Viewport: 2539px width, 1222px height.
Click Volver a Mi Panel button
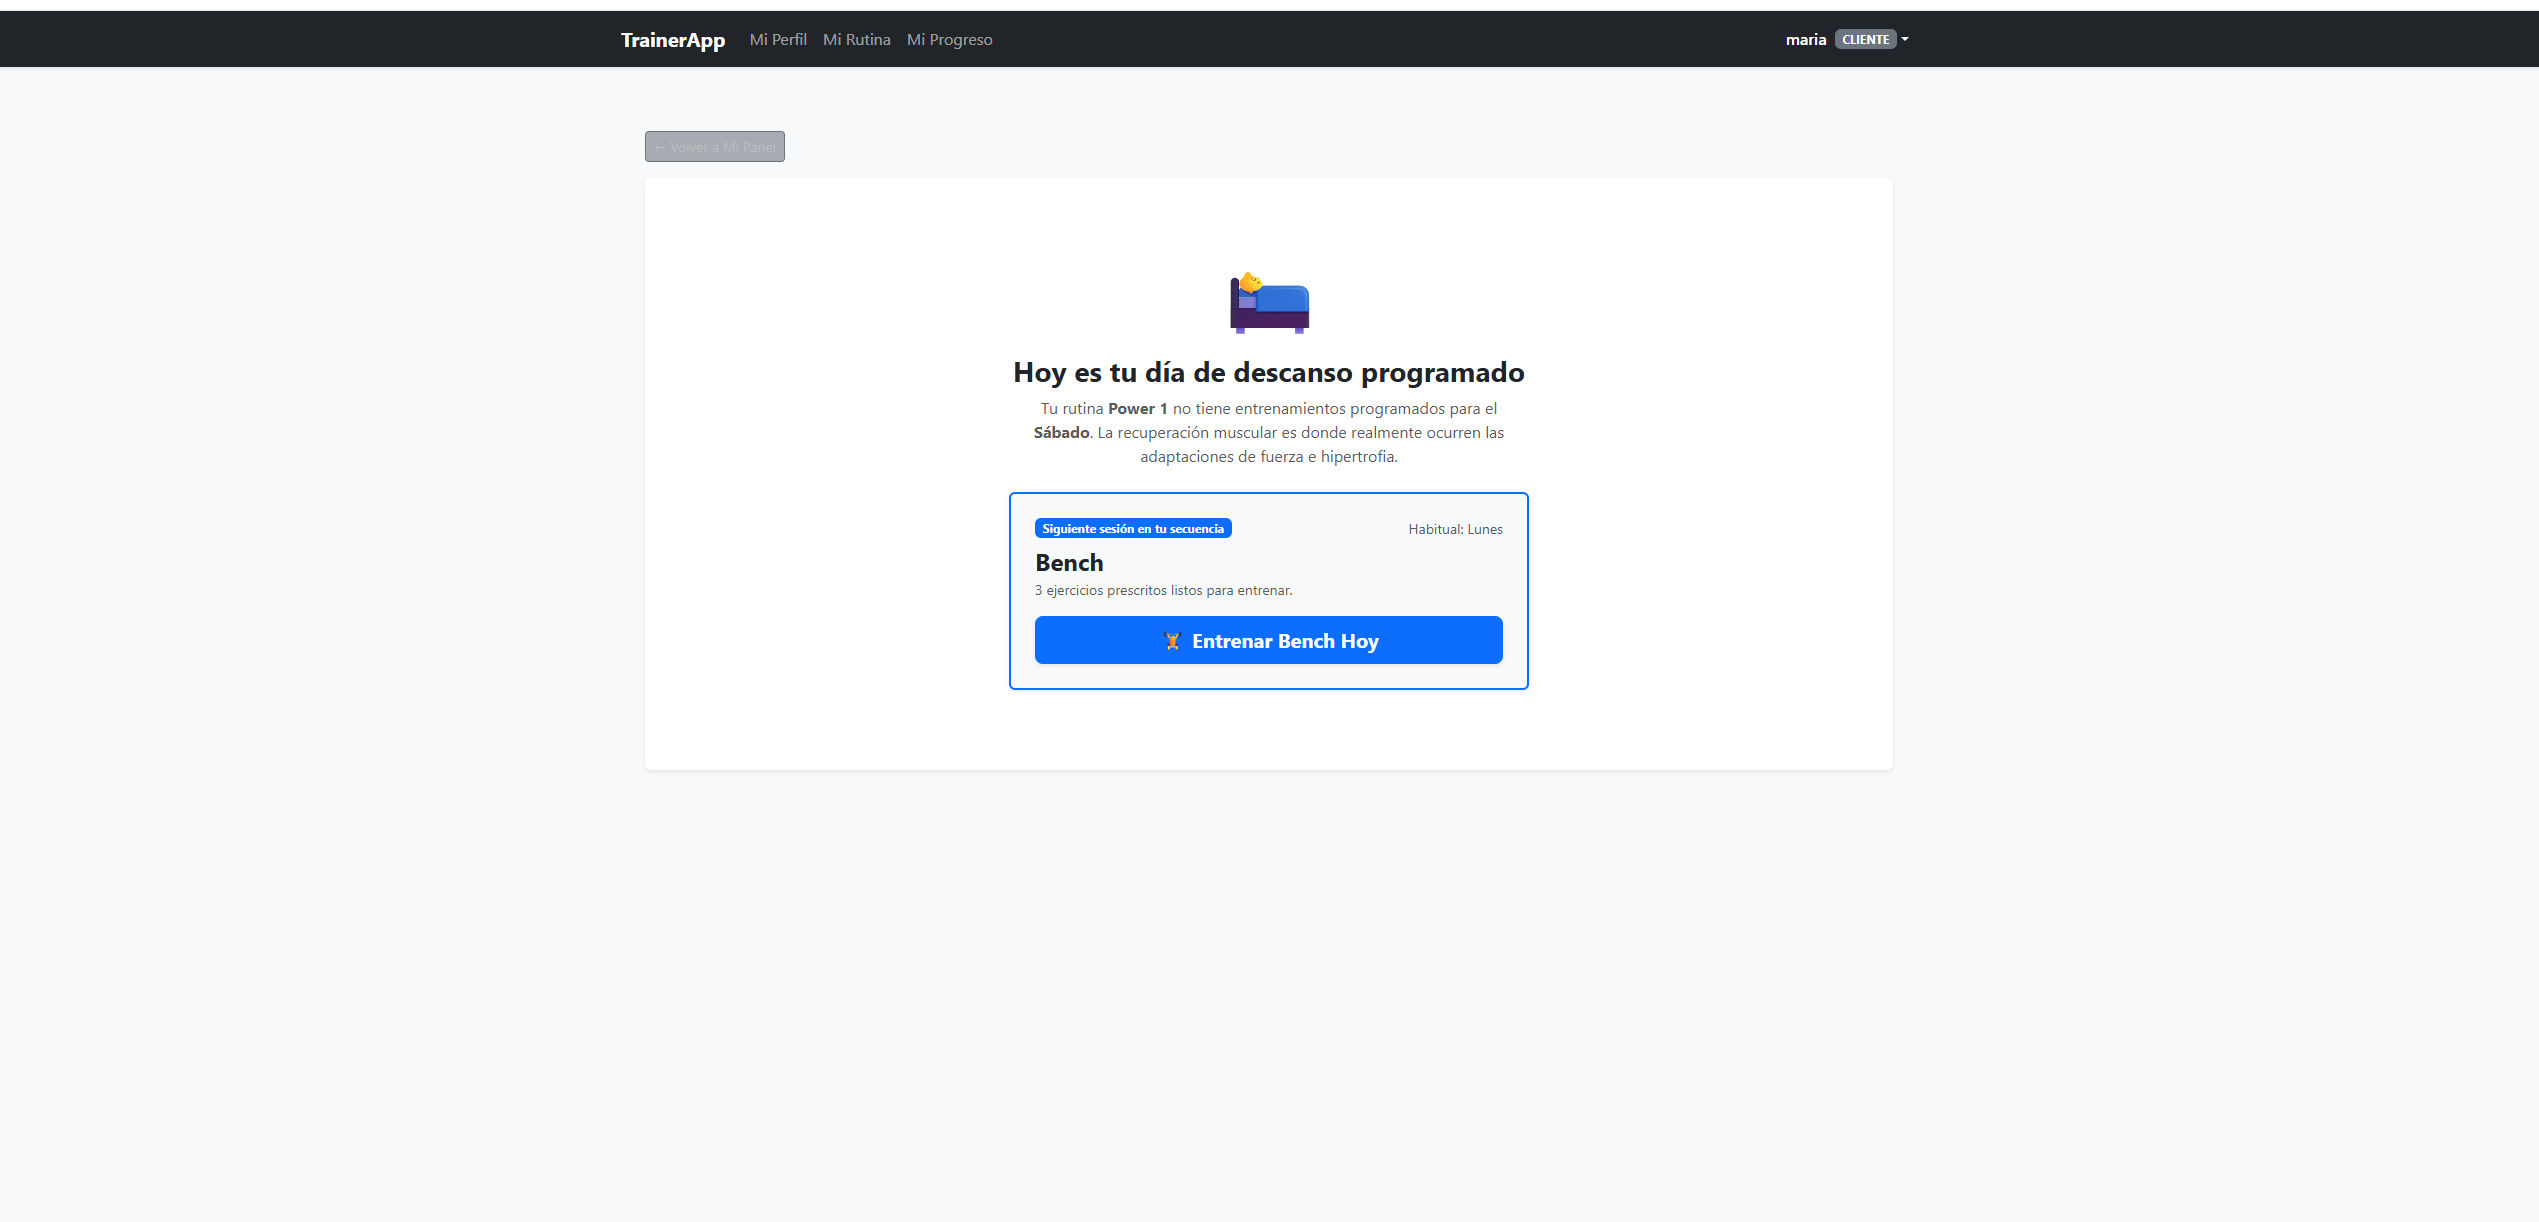click(x=714, y=147)
